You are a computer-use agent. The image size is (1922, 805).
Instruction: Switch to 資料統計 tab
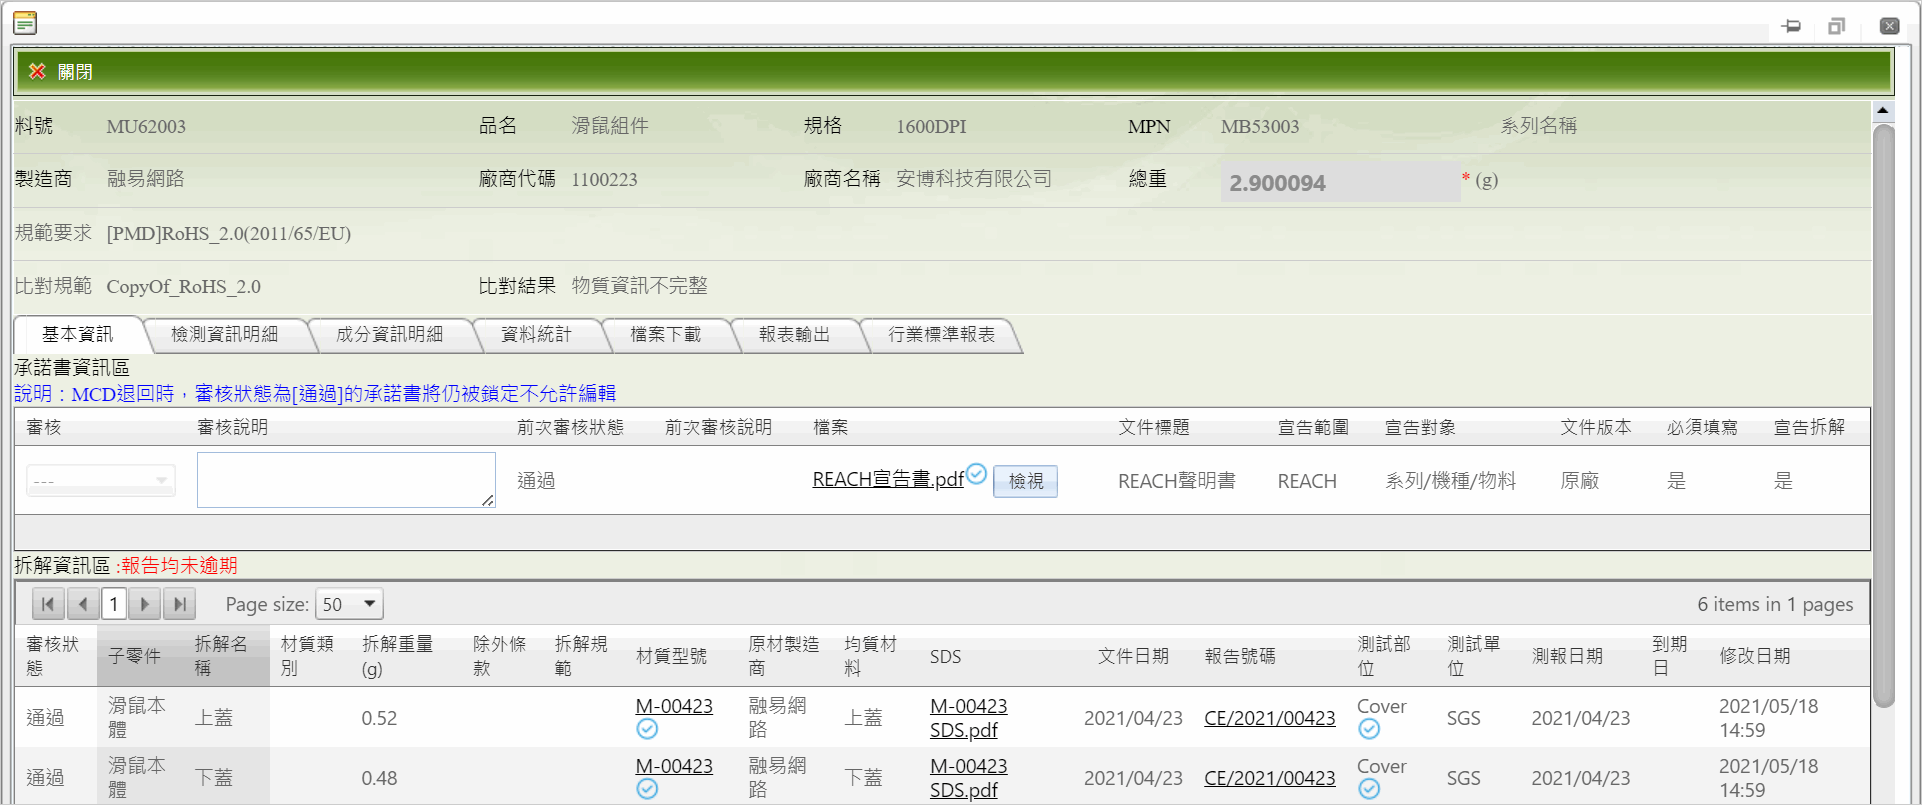(537, 334)
